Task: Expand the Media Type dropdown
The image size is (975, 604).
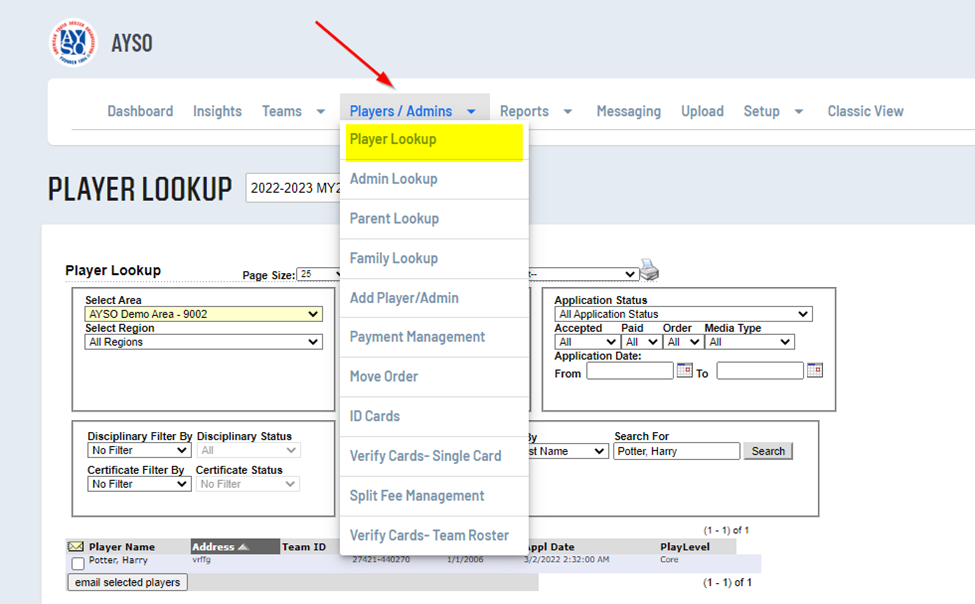Action: (748, 342)
